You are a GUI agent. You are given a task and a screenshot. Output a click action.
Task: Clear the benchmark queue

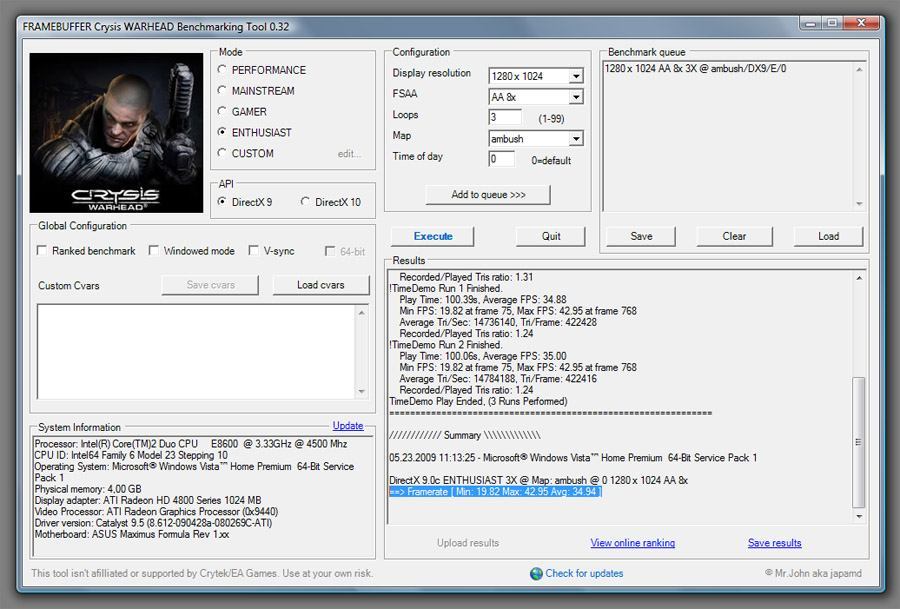coord(734,236)
